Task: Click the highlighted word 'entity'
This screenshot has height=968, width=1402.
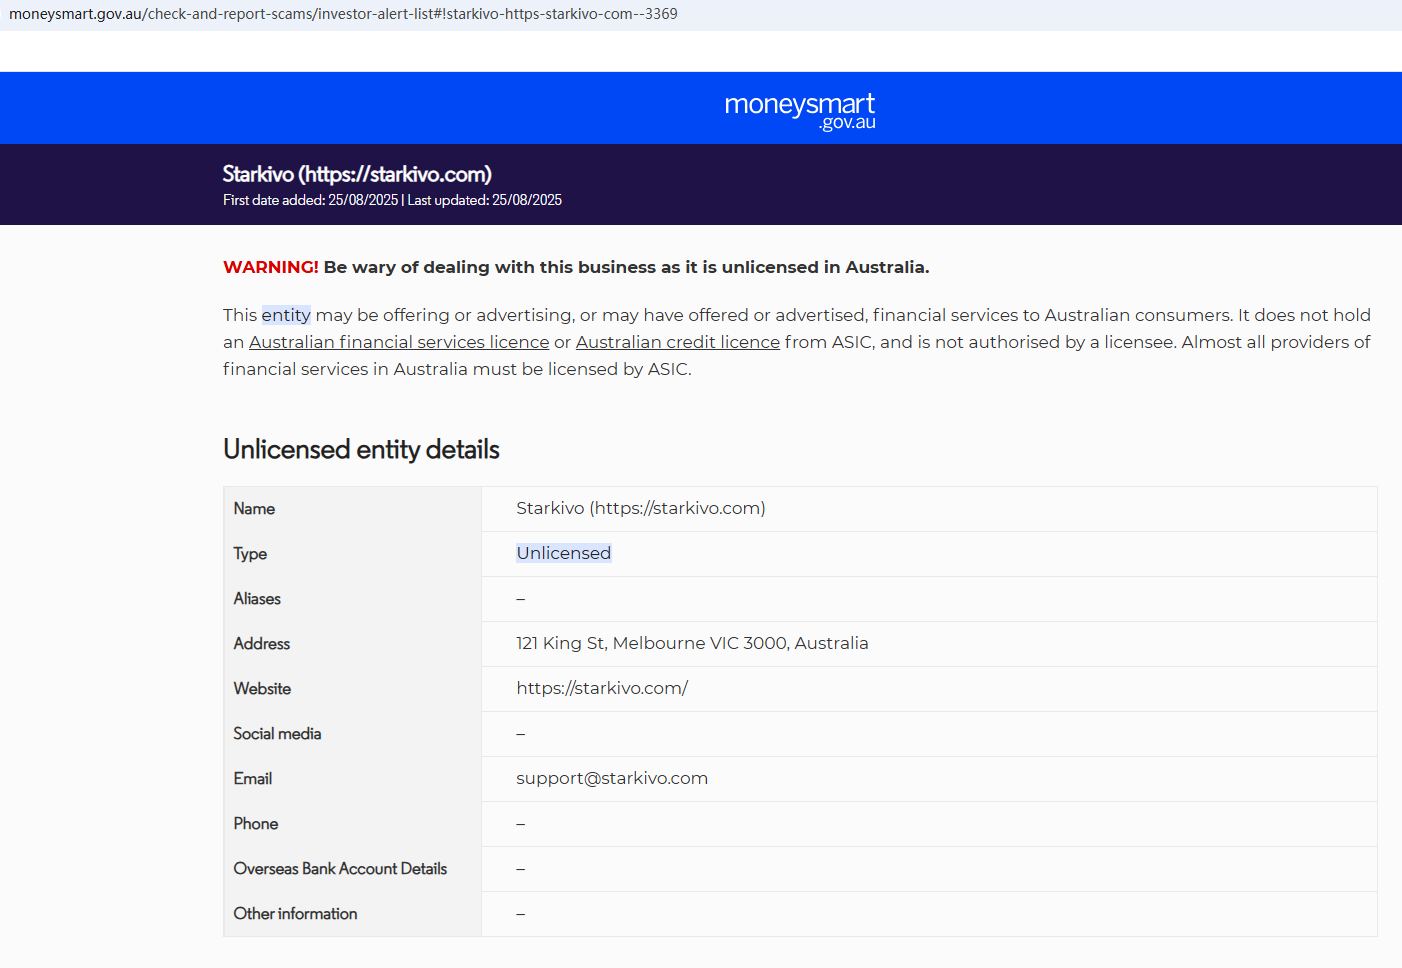Action: pyautogui.click(x=286, y=315)
